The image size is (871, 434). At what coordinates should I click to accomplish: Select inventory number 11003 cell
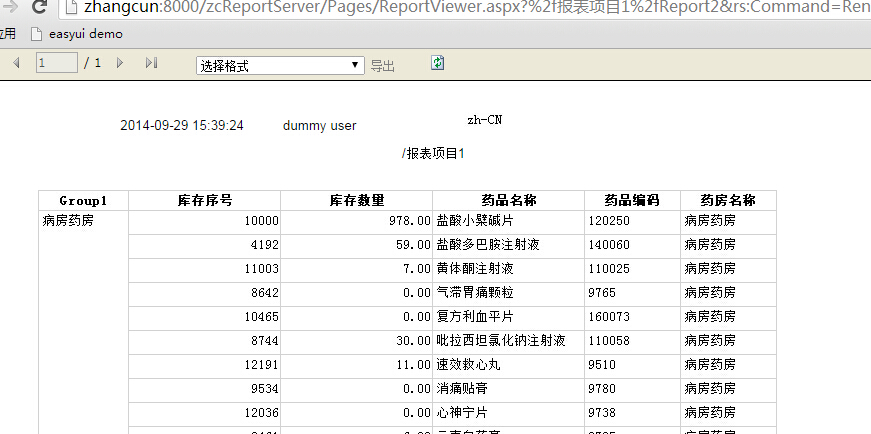pyautogui.click(x=204, y=269)
